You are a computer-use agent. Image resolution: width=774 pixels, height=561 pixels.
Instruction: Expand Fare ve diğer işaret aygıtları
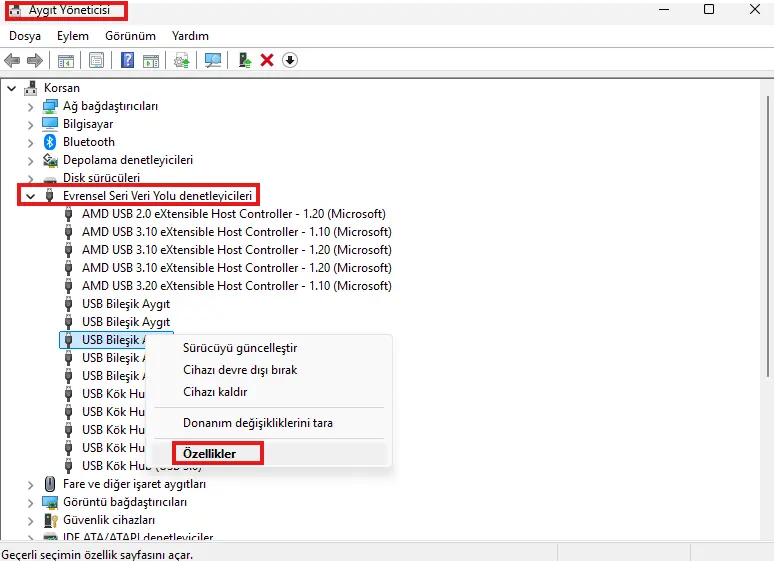(x=31, y=484)
